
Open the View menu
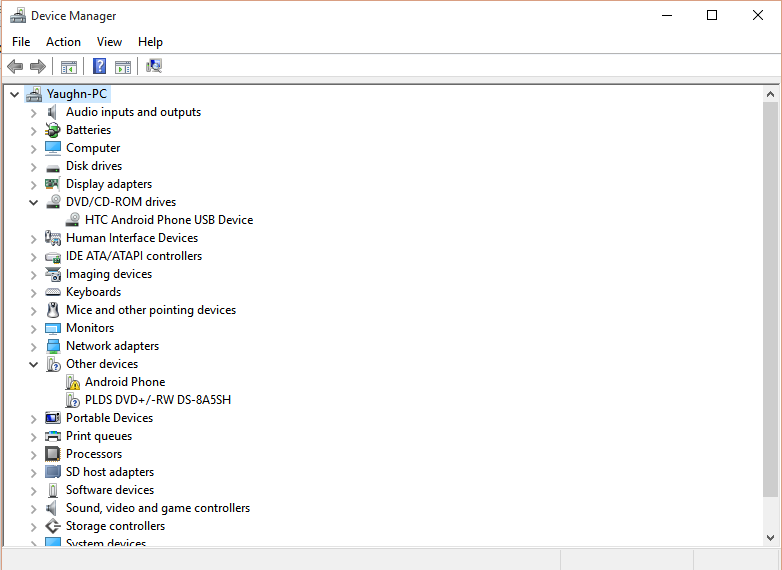109,42
